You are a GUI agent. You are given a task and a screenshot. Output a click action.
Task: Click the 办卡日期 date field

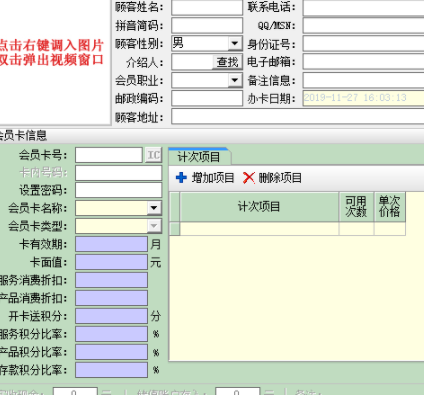click(x=363, y=98)
